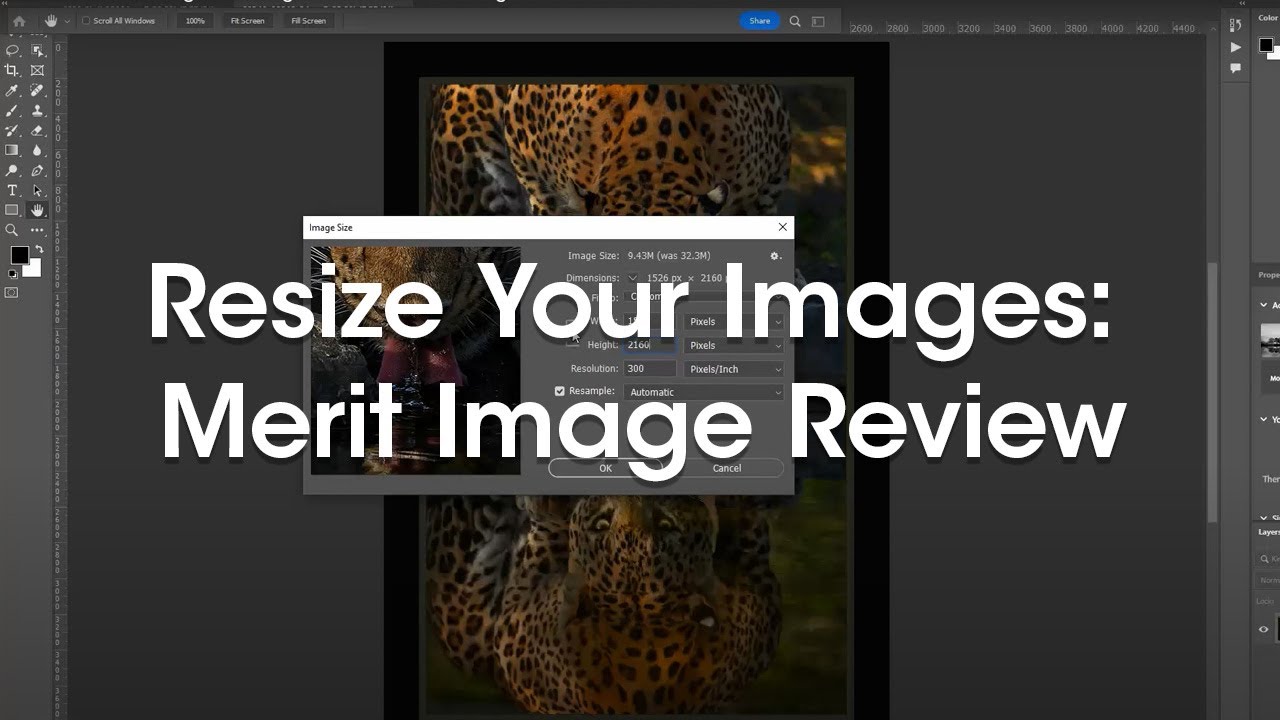The width and height of the screenshot is (1280, 720).
Task: Open the Height units Pixels dropdown
Action: point(734,345)
